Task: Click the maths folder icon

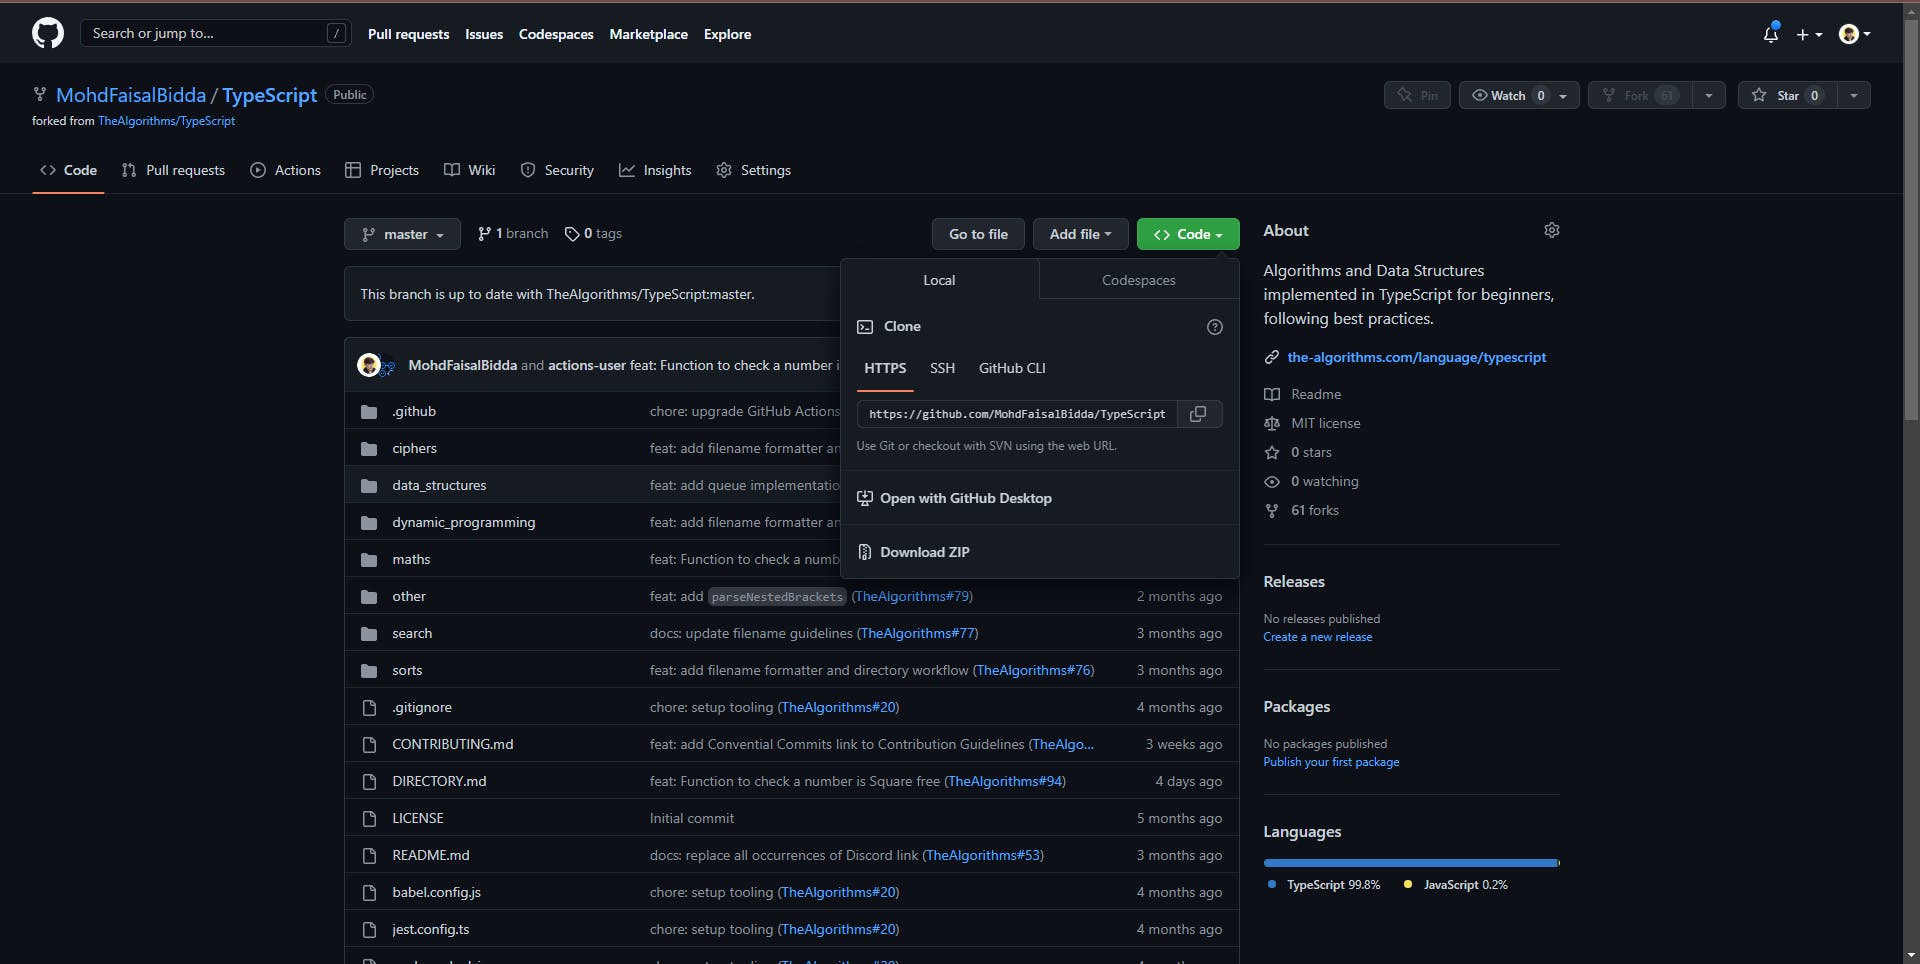Action: point(369,560)
